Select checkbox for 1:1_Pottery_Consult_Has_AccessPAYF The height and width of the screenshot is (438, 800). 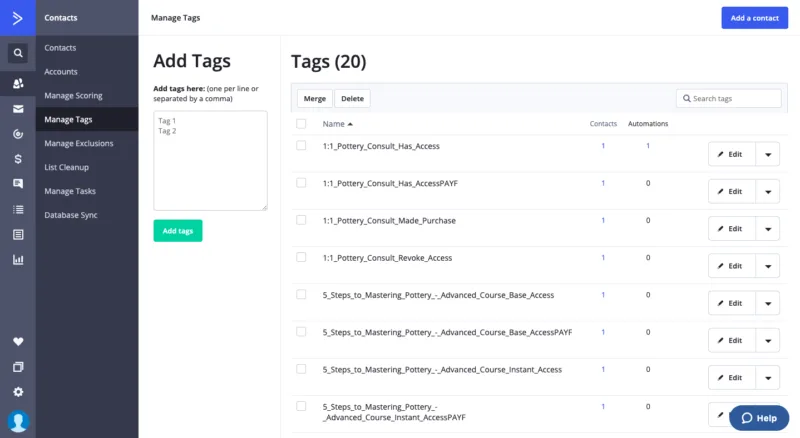[x=301, y=183]
